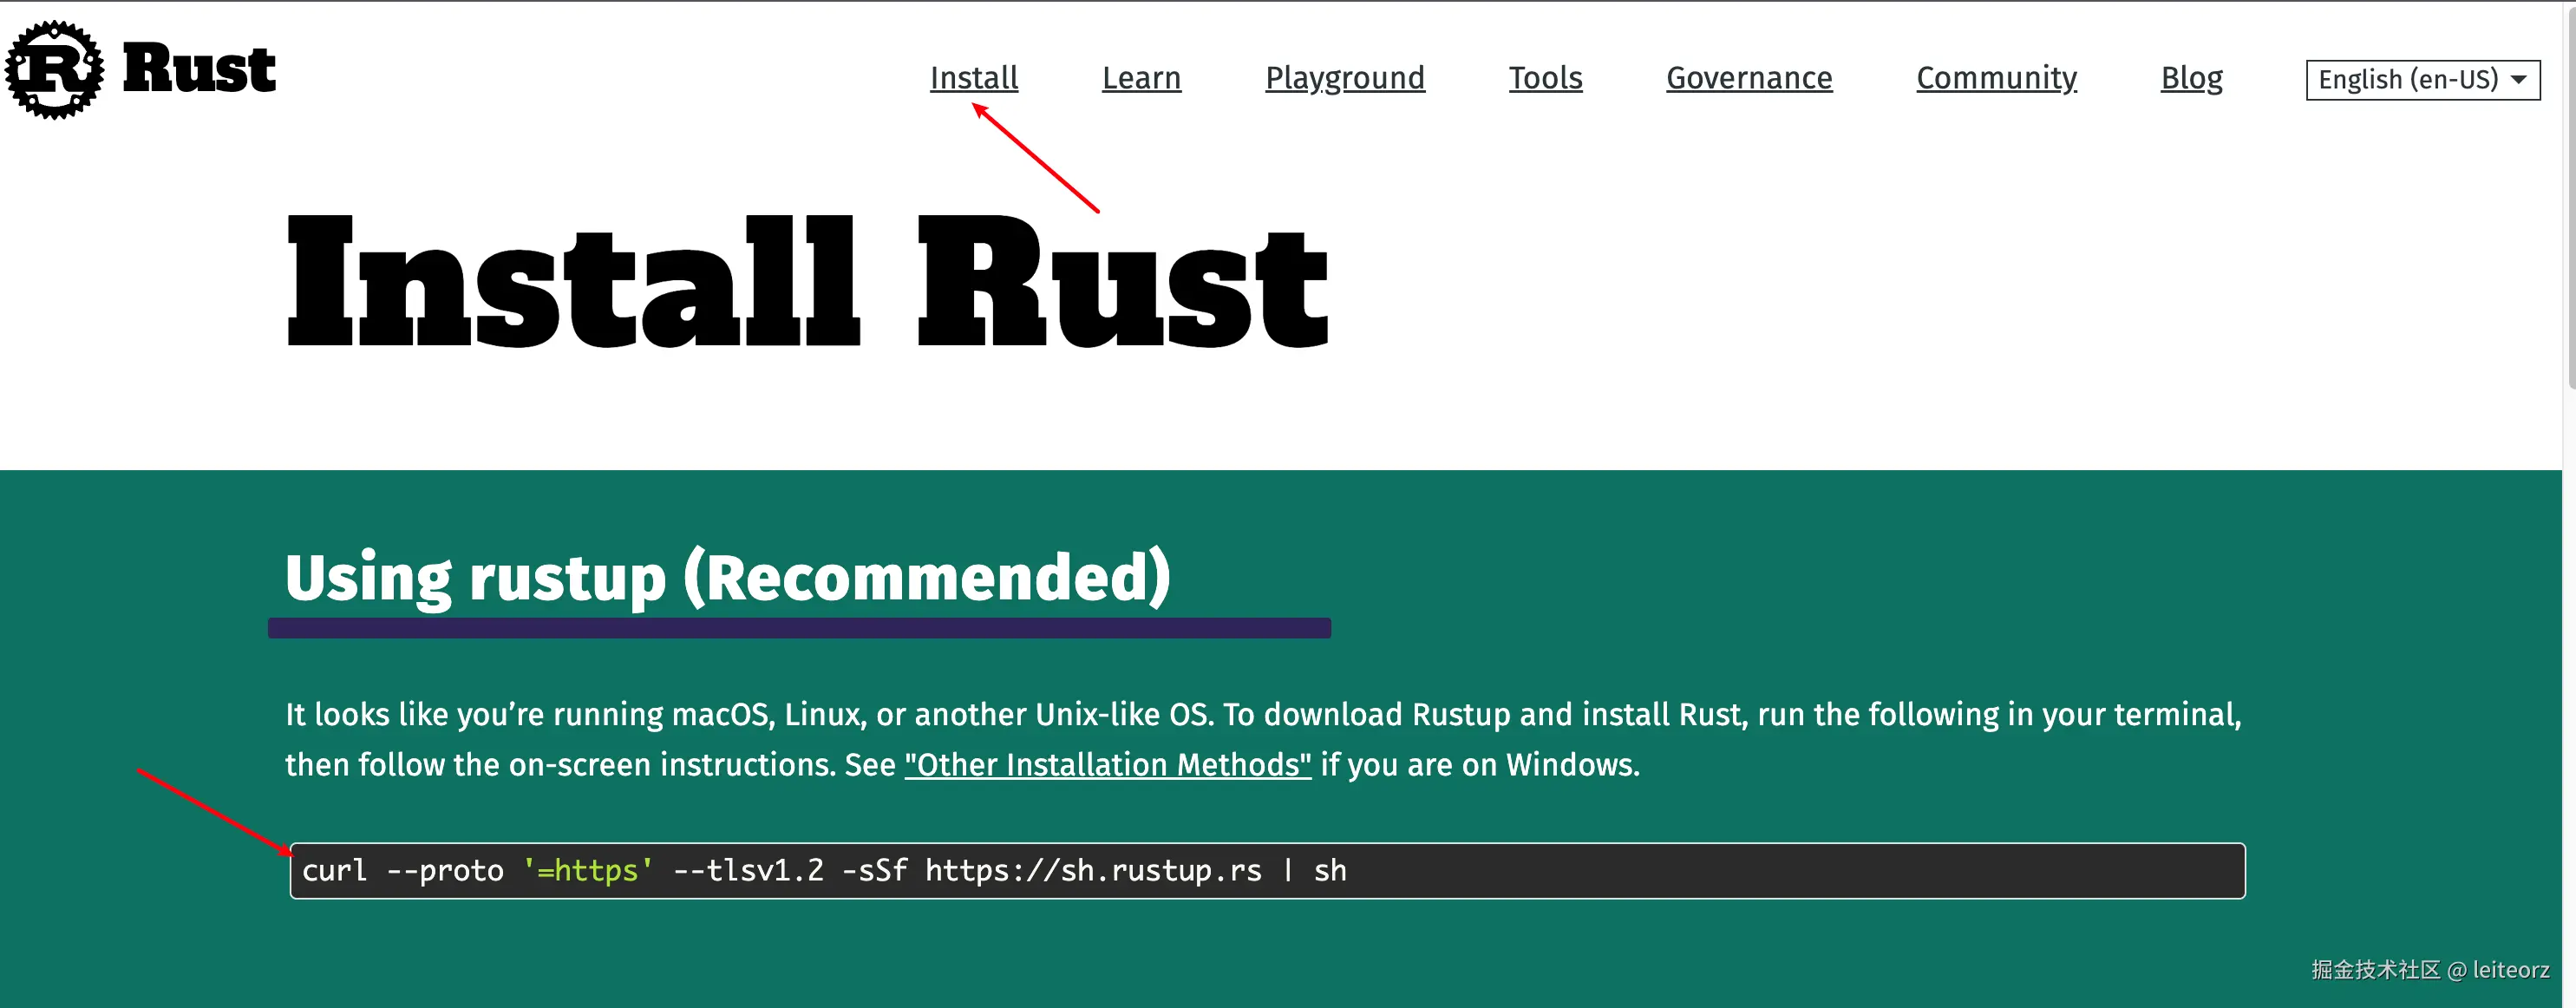Open "Other Installation Methods" link

coord(1107,765)
